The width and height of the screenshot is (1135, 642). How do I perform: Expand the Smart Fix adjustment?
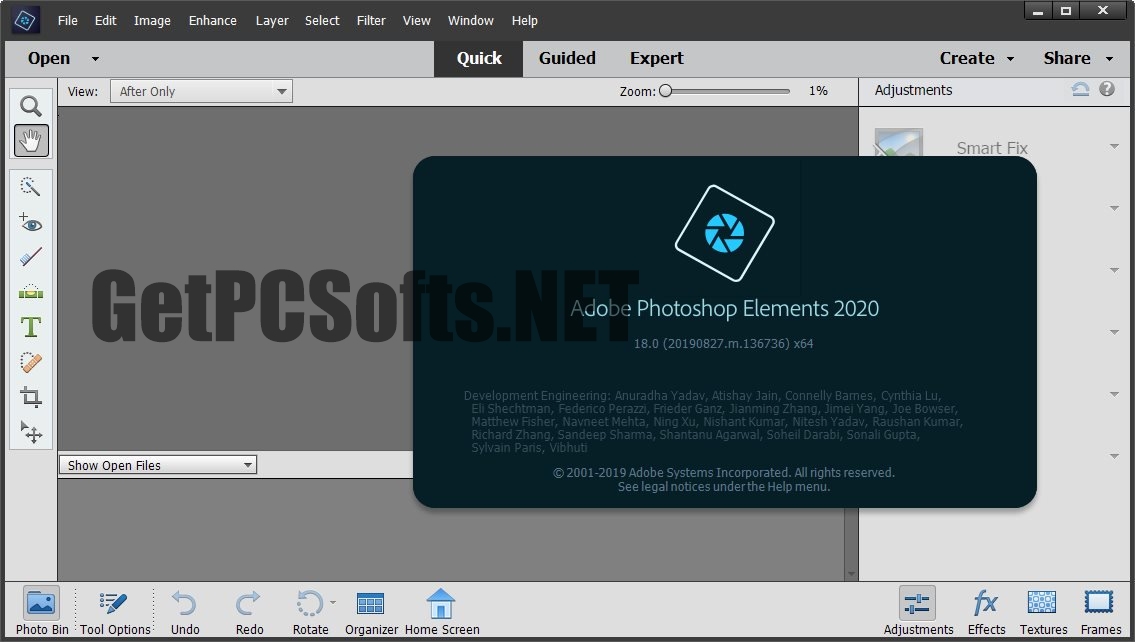pos(1114,146)
